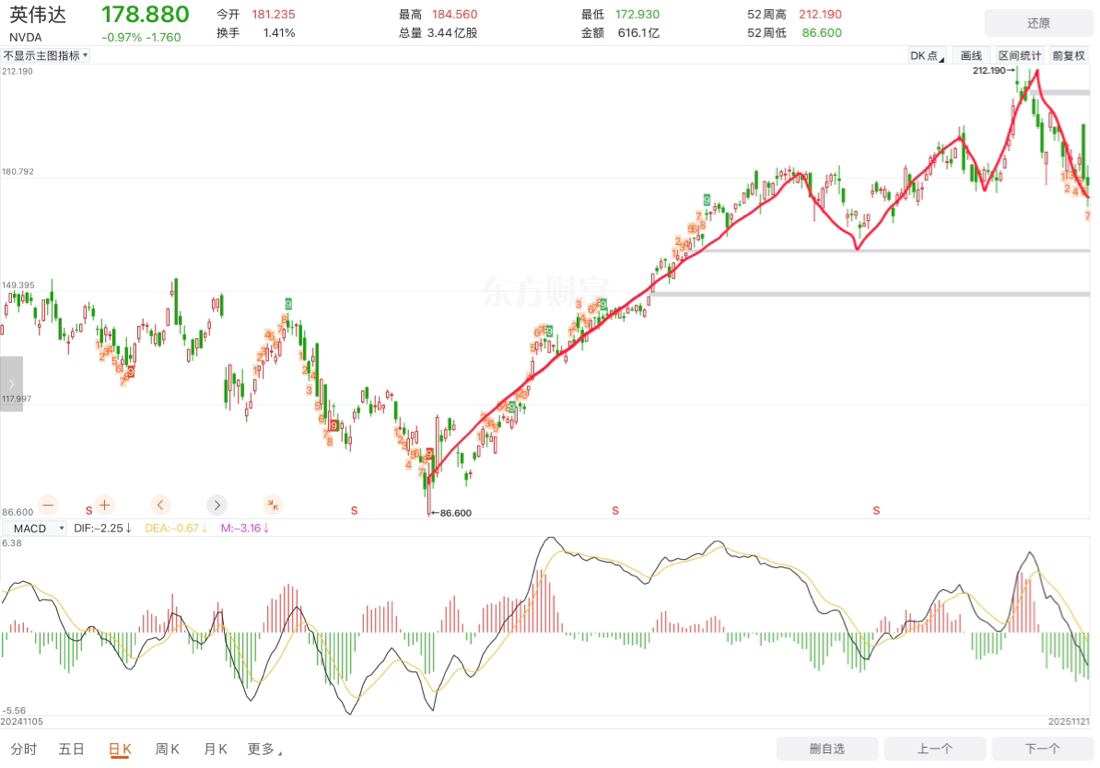
Task: Click the daily high 184.560
Action: pyautogui.click(x=455, y=14)
